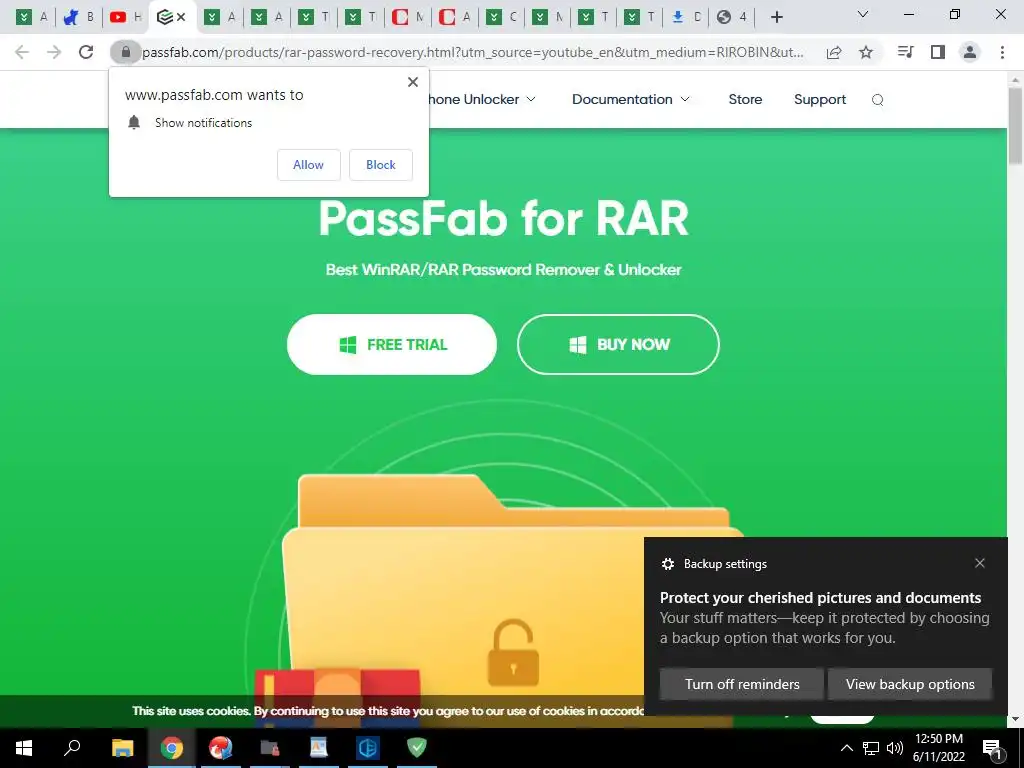Click the scrollbar up arrow
Viewport: 1024px width, 768px height.
[1016, 80]
